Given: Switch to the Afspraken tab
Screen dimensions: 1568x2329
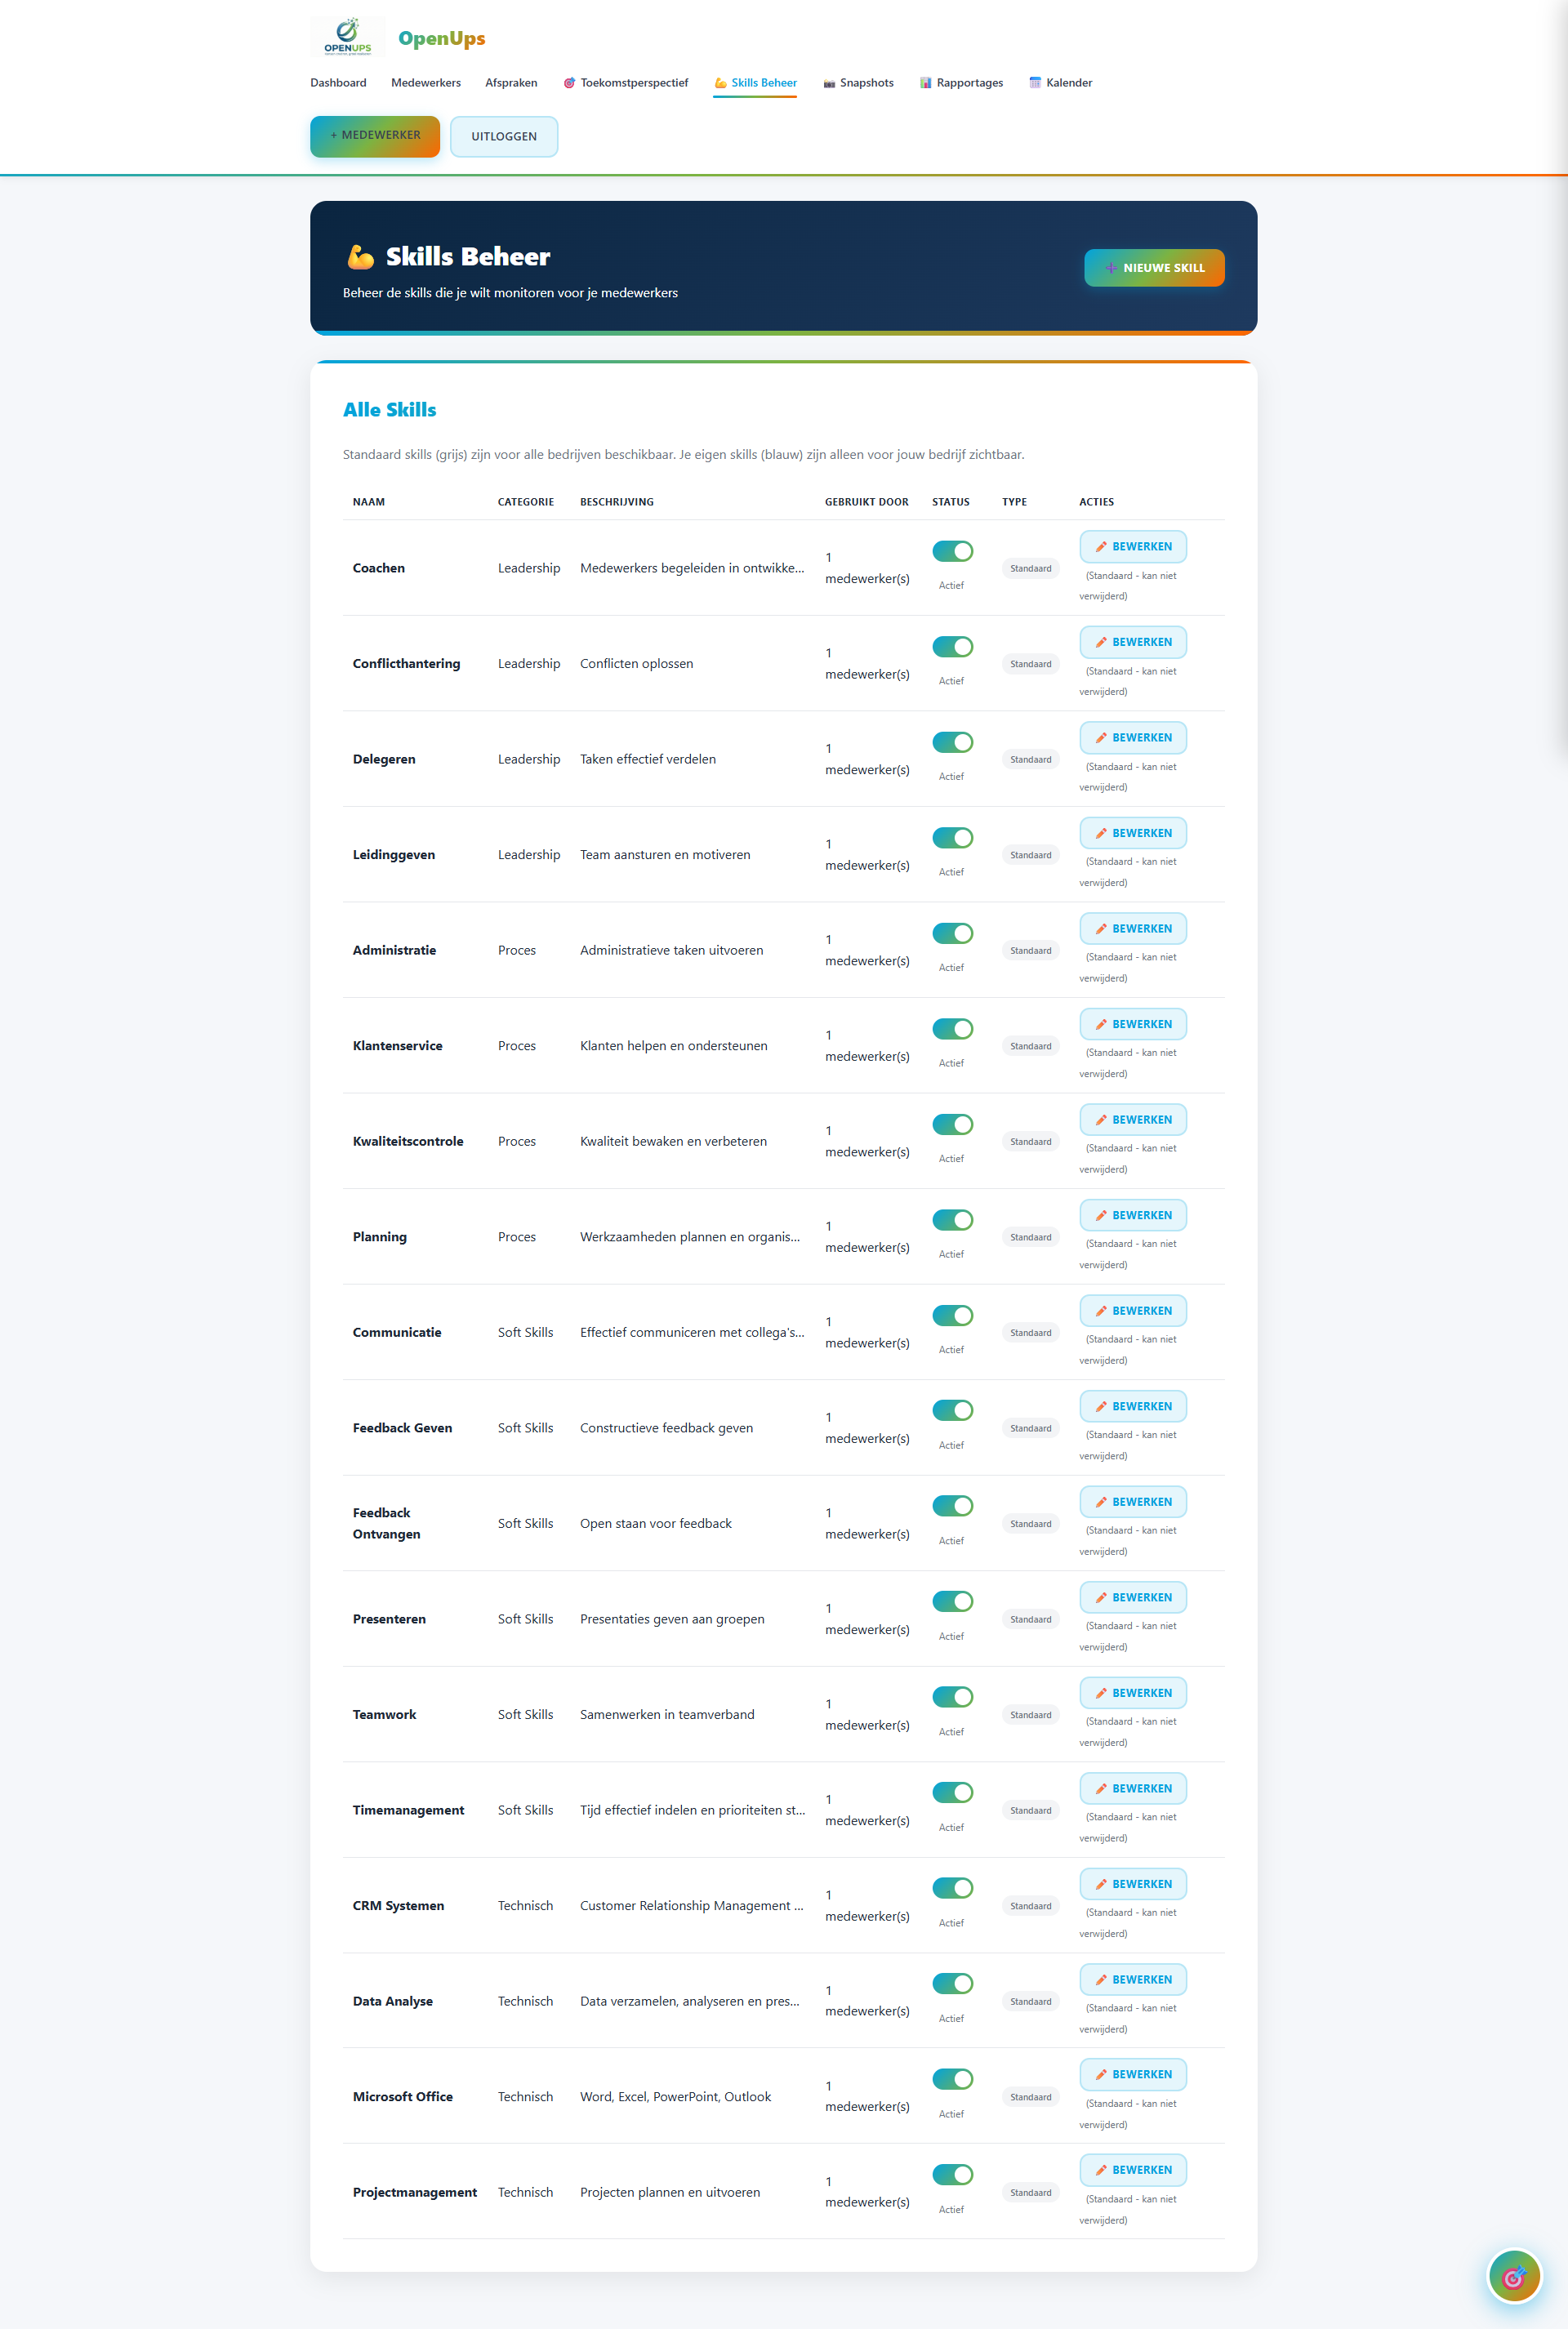Looking at the screenshot, I should click(511, 83).
